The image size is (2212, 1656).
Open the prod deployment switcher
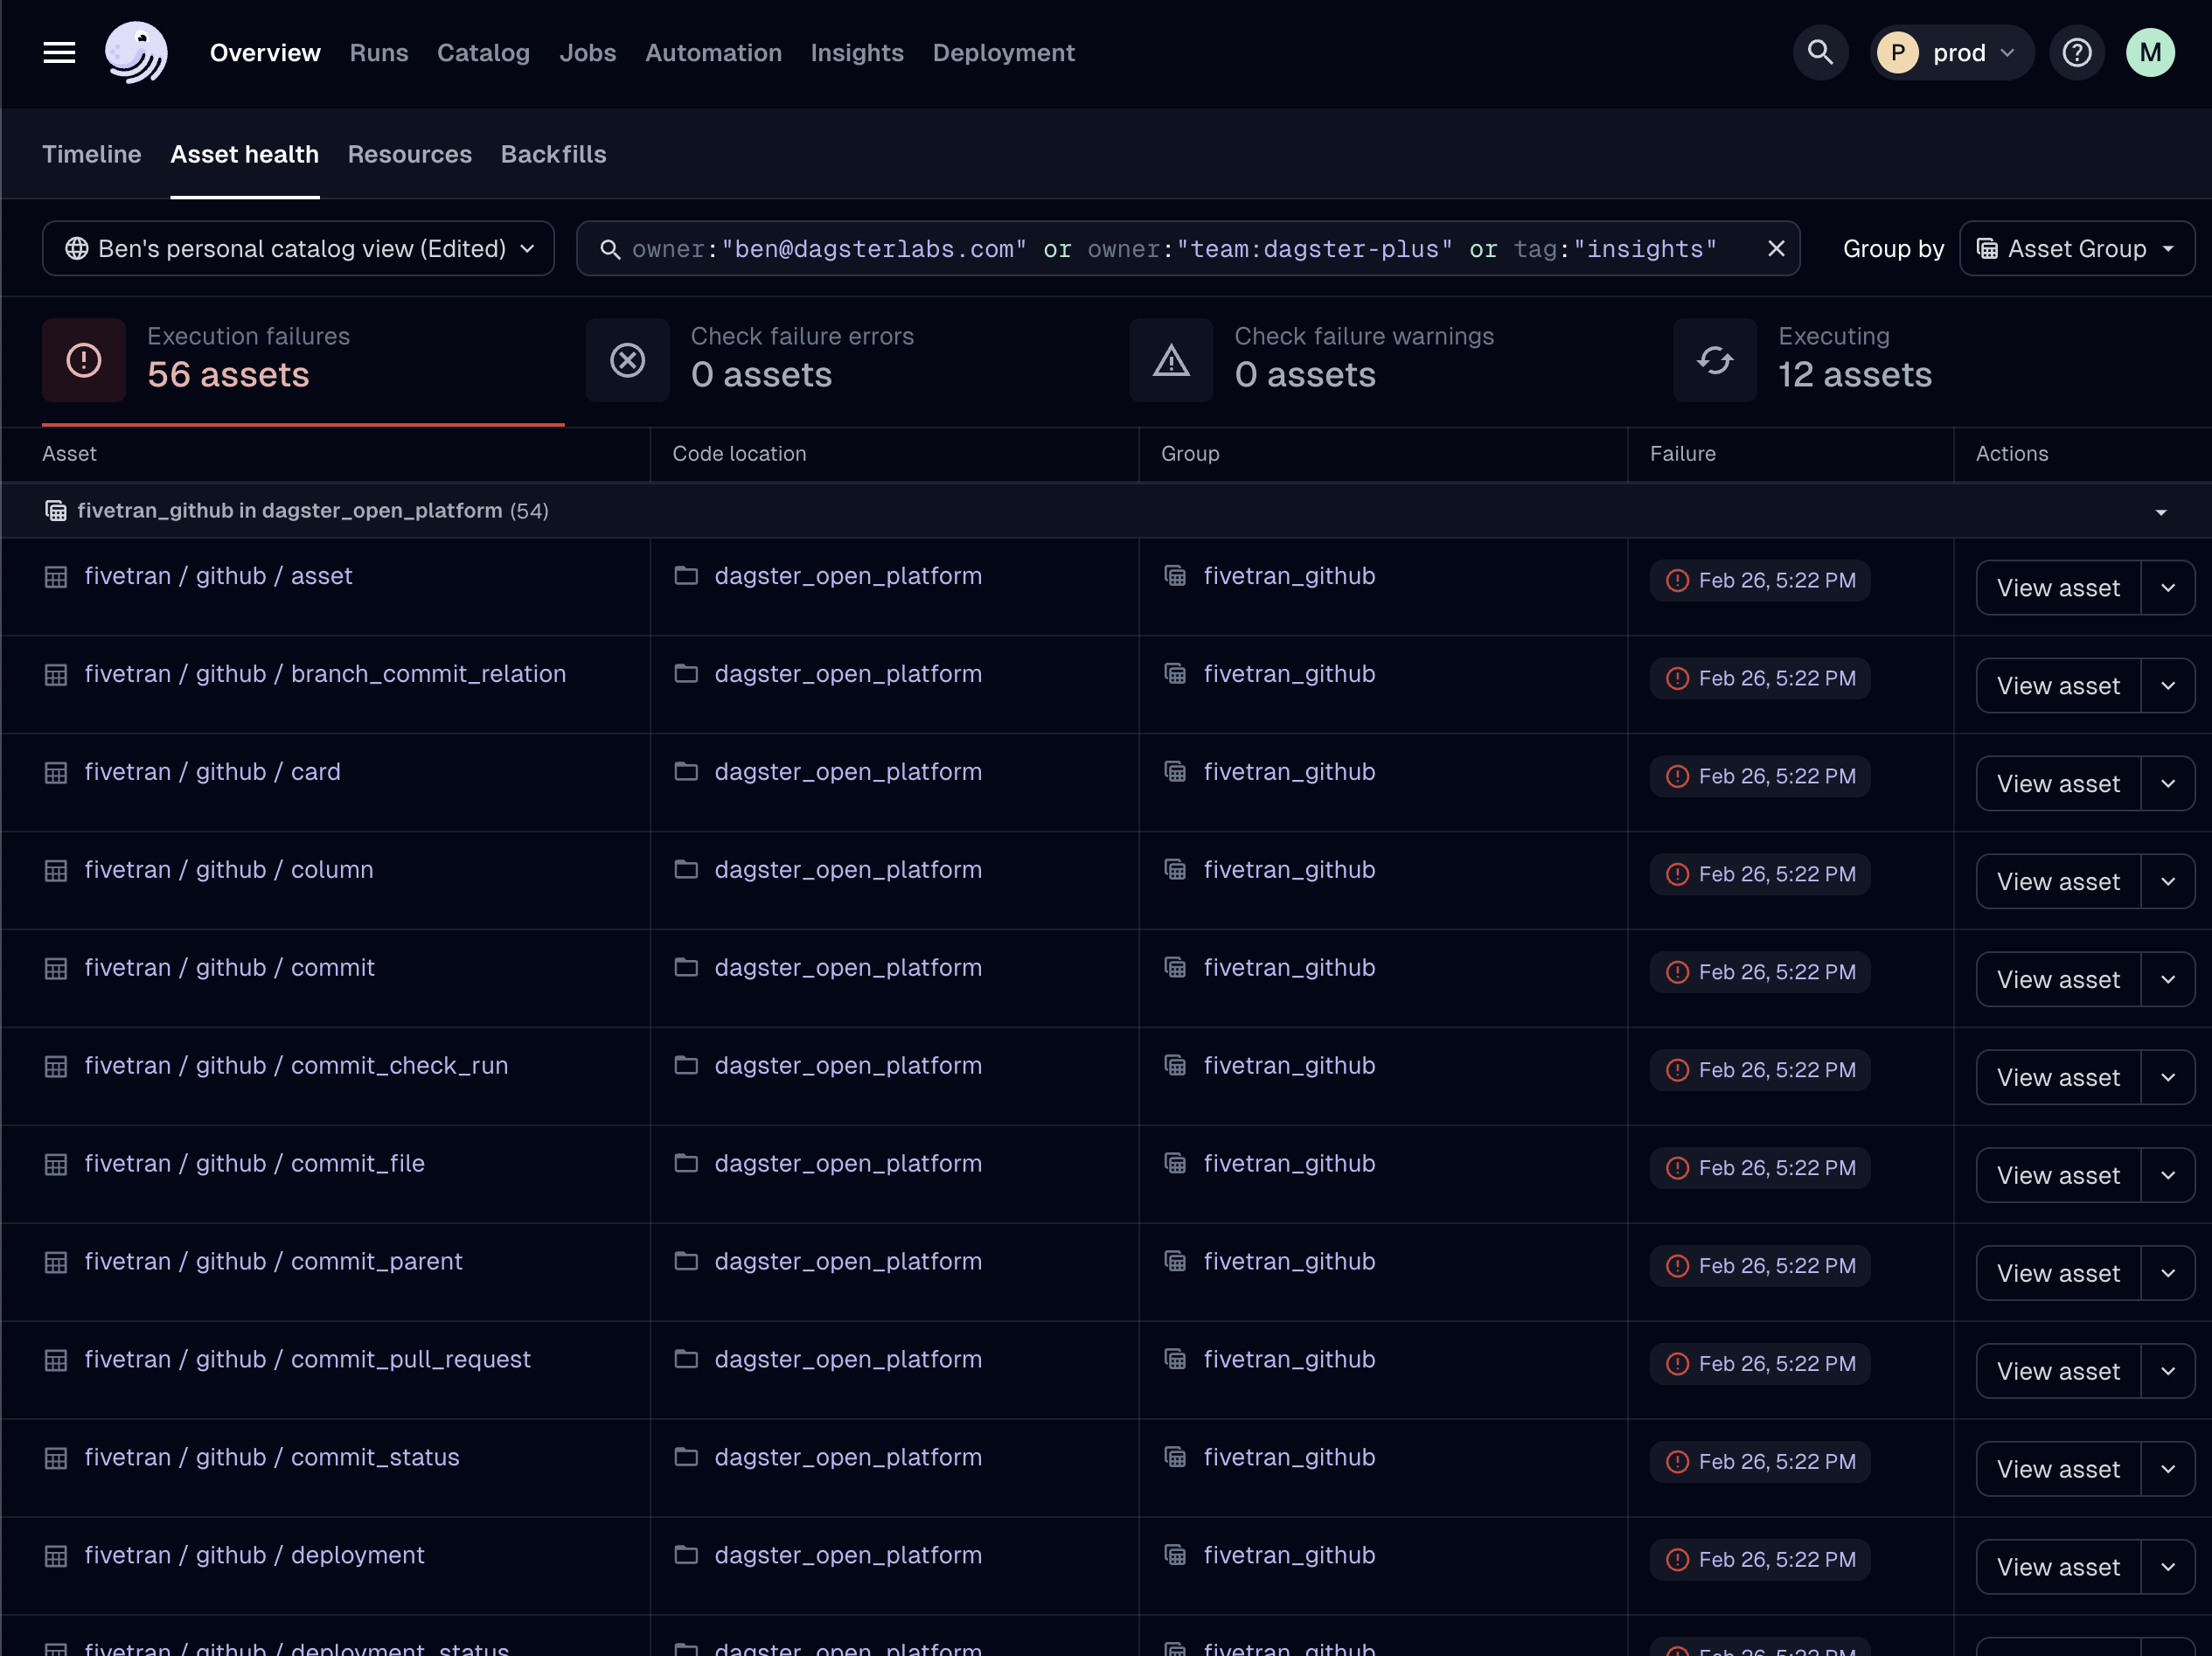click(1951, 53)
